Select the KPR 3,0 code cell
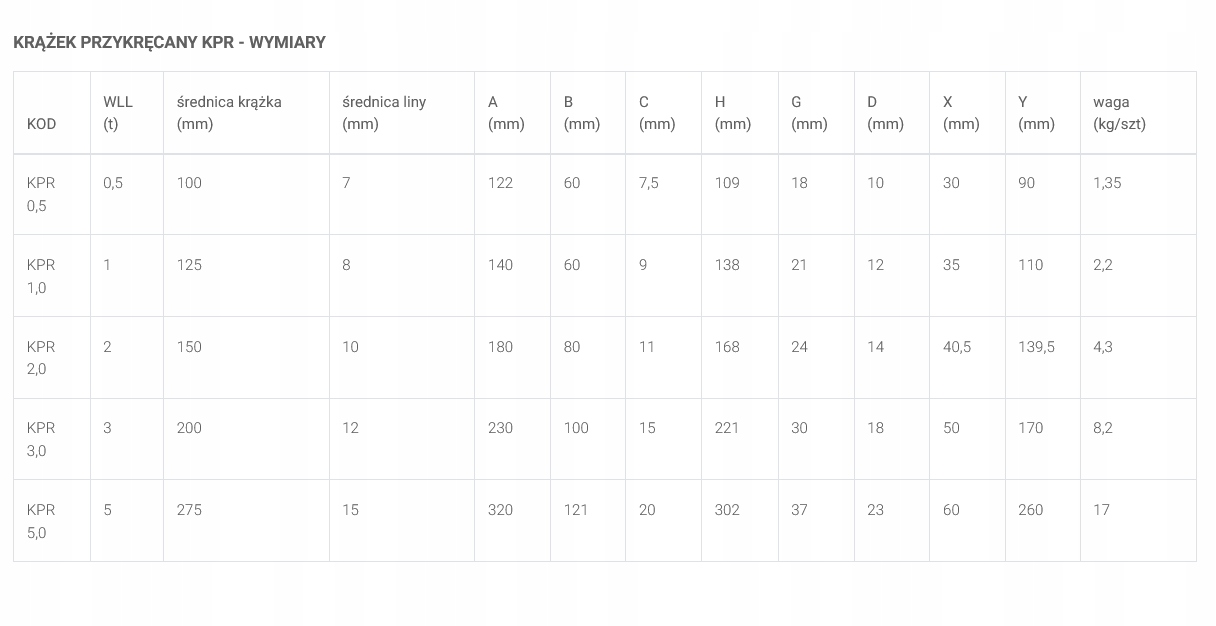Viewport: 1216px width, 626px height. coord(41,439)
